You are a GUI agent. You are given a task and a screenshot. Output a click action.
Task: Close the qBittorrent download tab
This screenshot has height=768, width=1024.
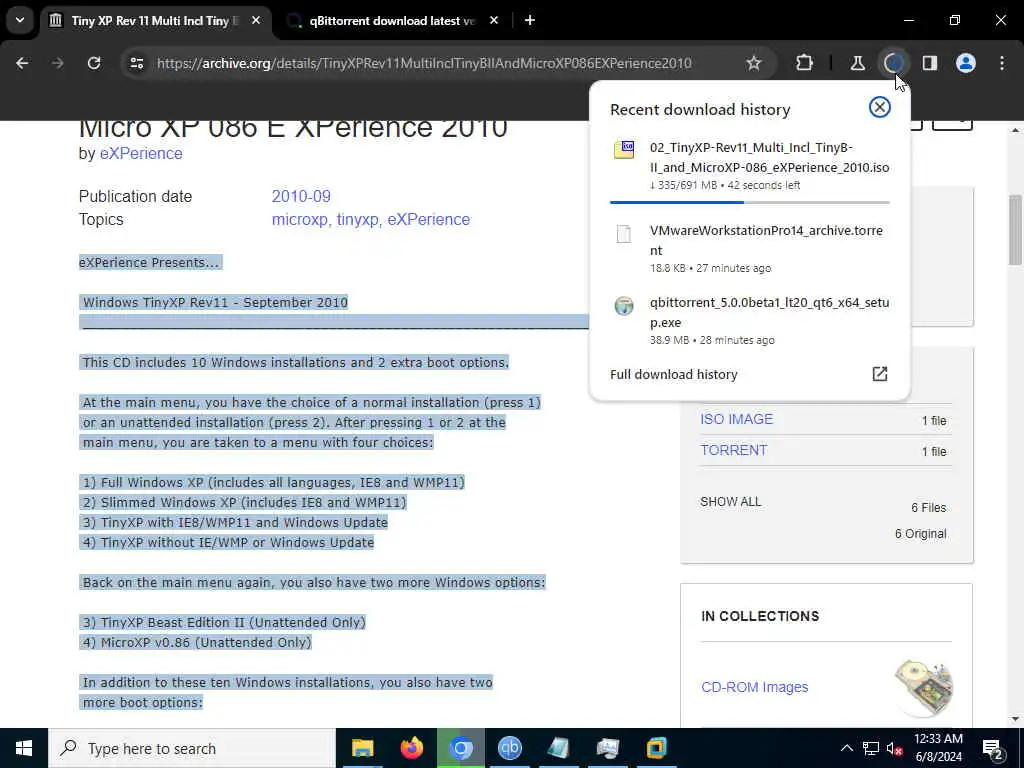494,21
